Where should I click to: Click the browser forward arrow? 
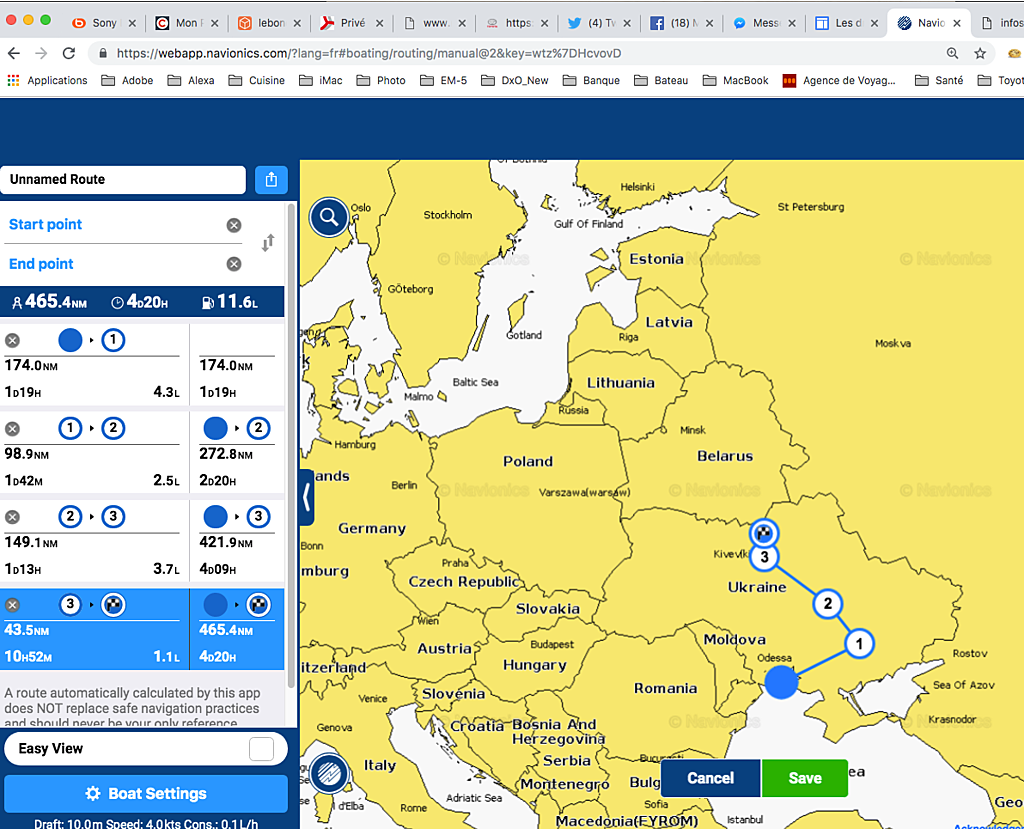(x=41, y=54)
